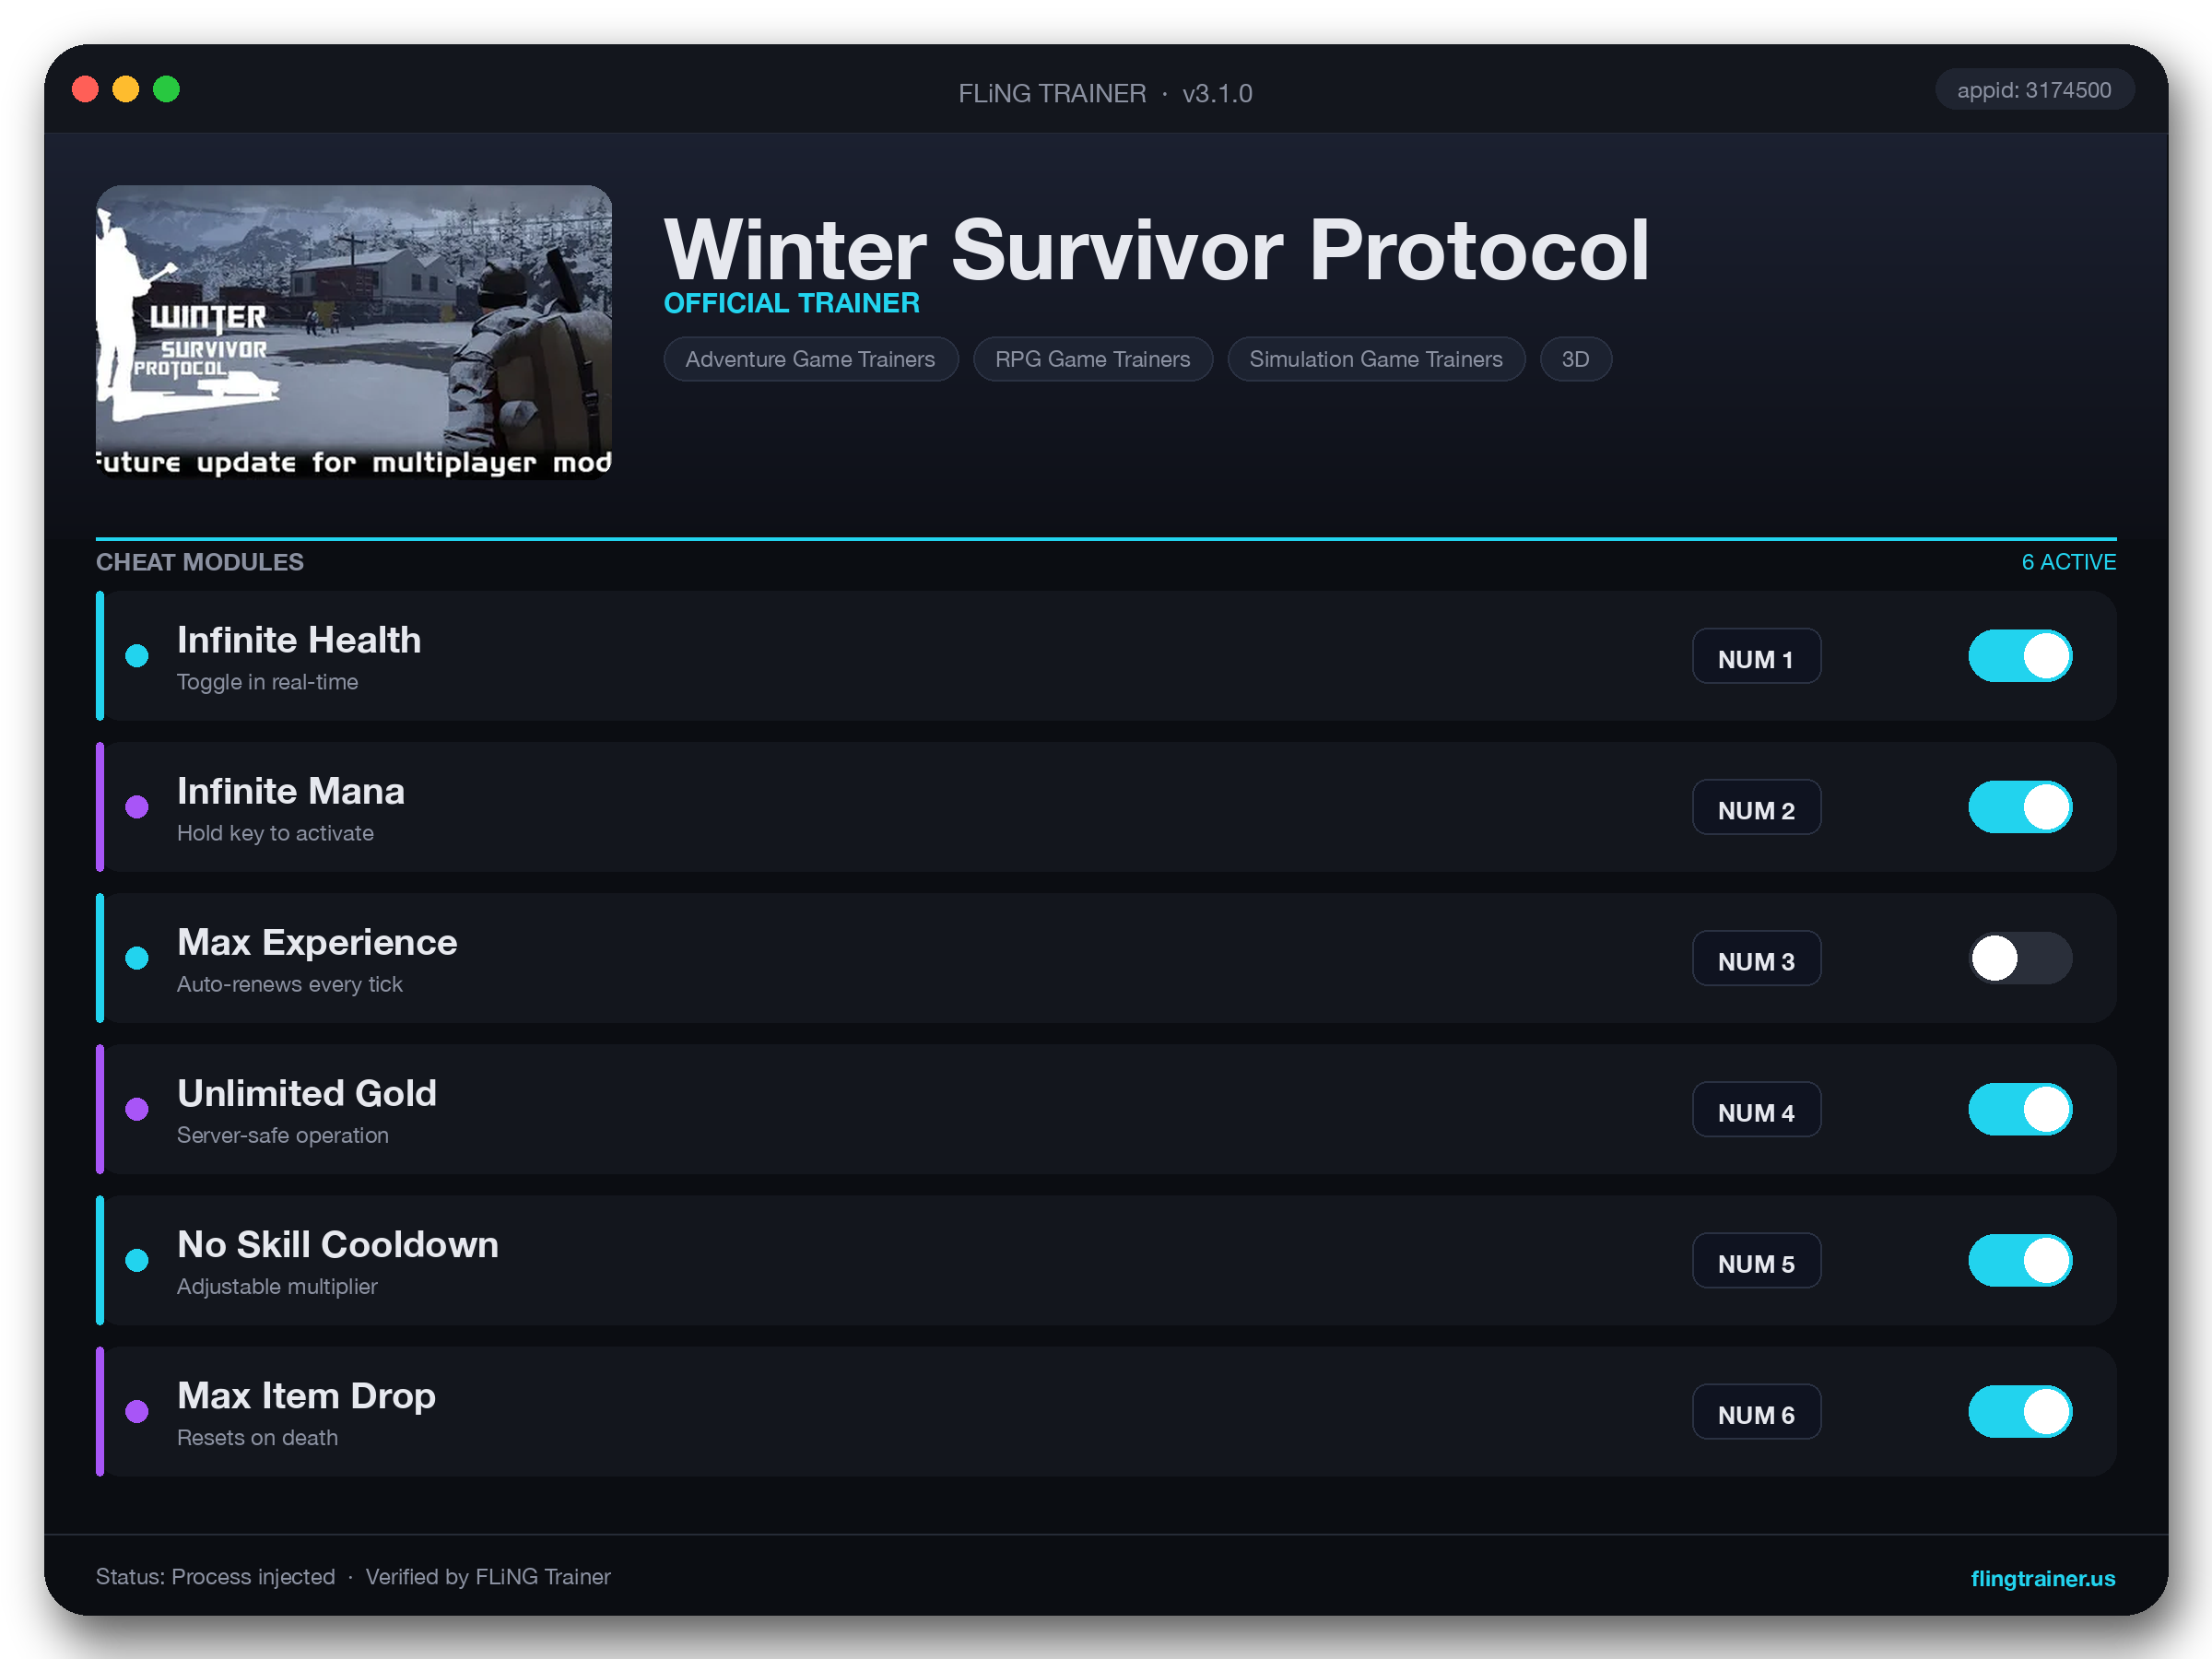The image size is (2212, 1659).
Task: Enable the Max Experience toggle
Action: coord(2020,958)
